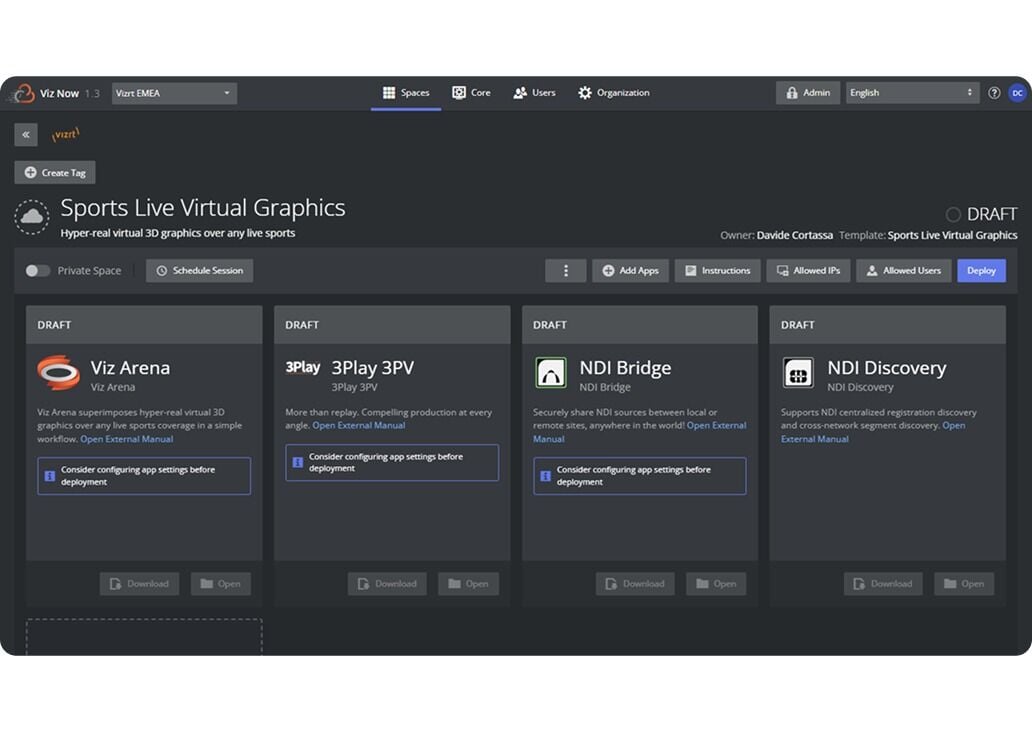Image resolution: width=1032 pixels, height=732 pixels.
Task: Click the NDI Bridge app icon
Action: coord(550,373)
